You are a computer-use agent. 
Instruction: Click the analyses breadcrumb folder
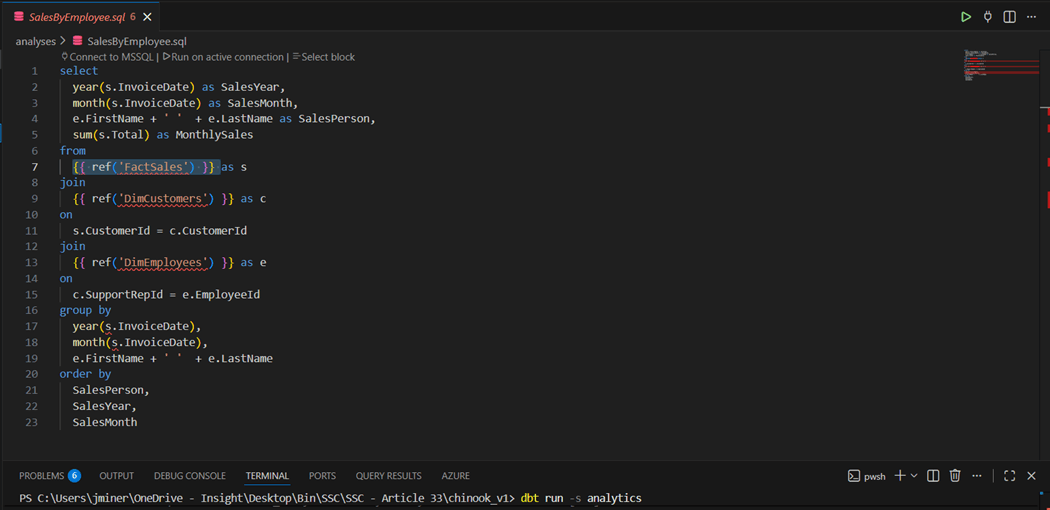35,41
